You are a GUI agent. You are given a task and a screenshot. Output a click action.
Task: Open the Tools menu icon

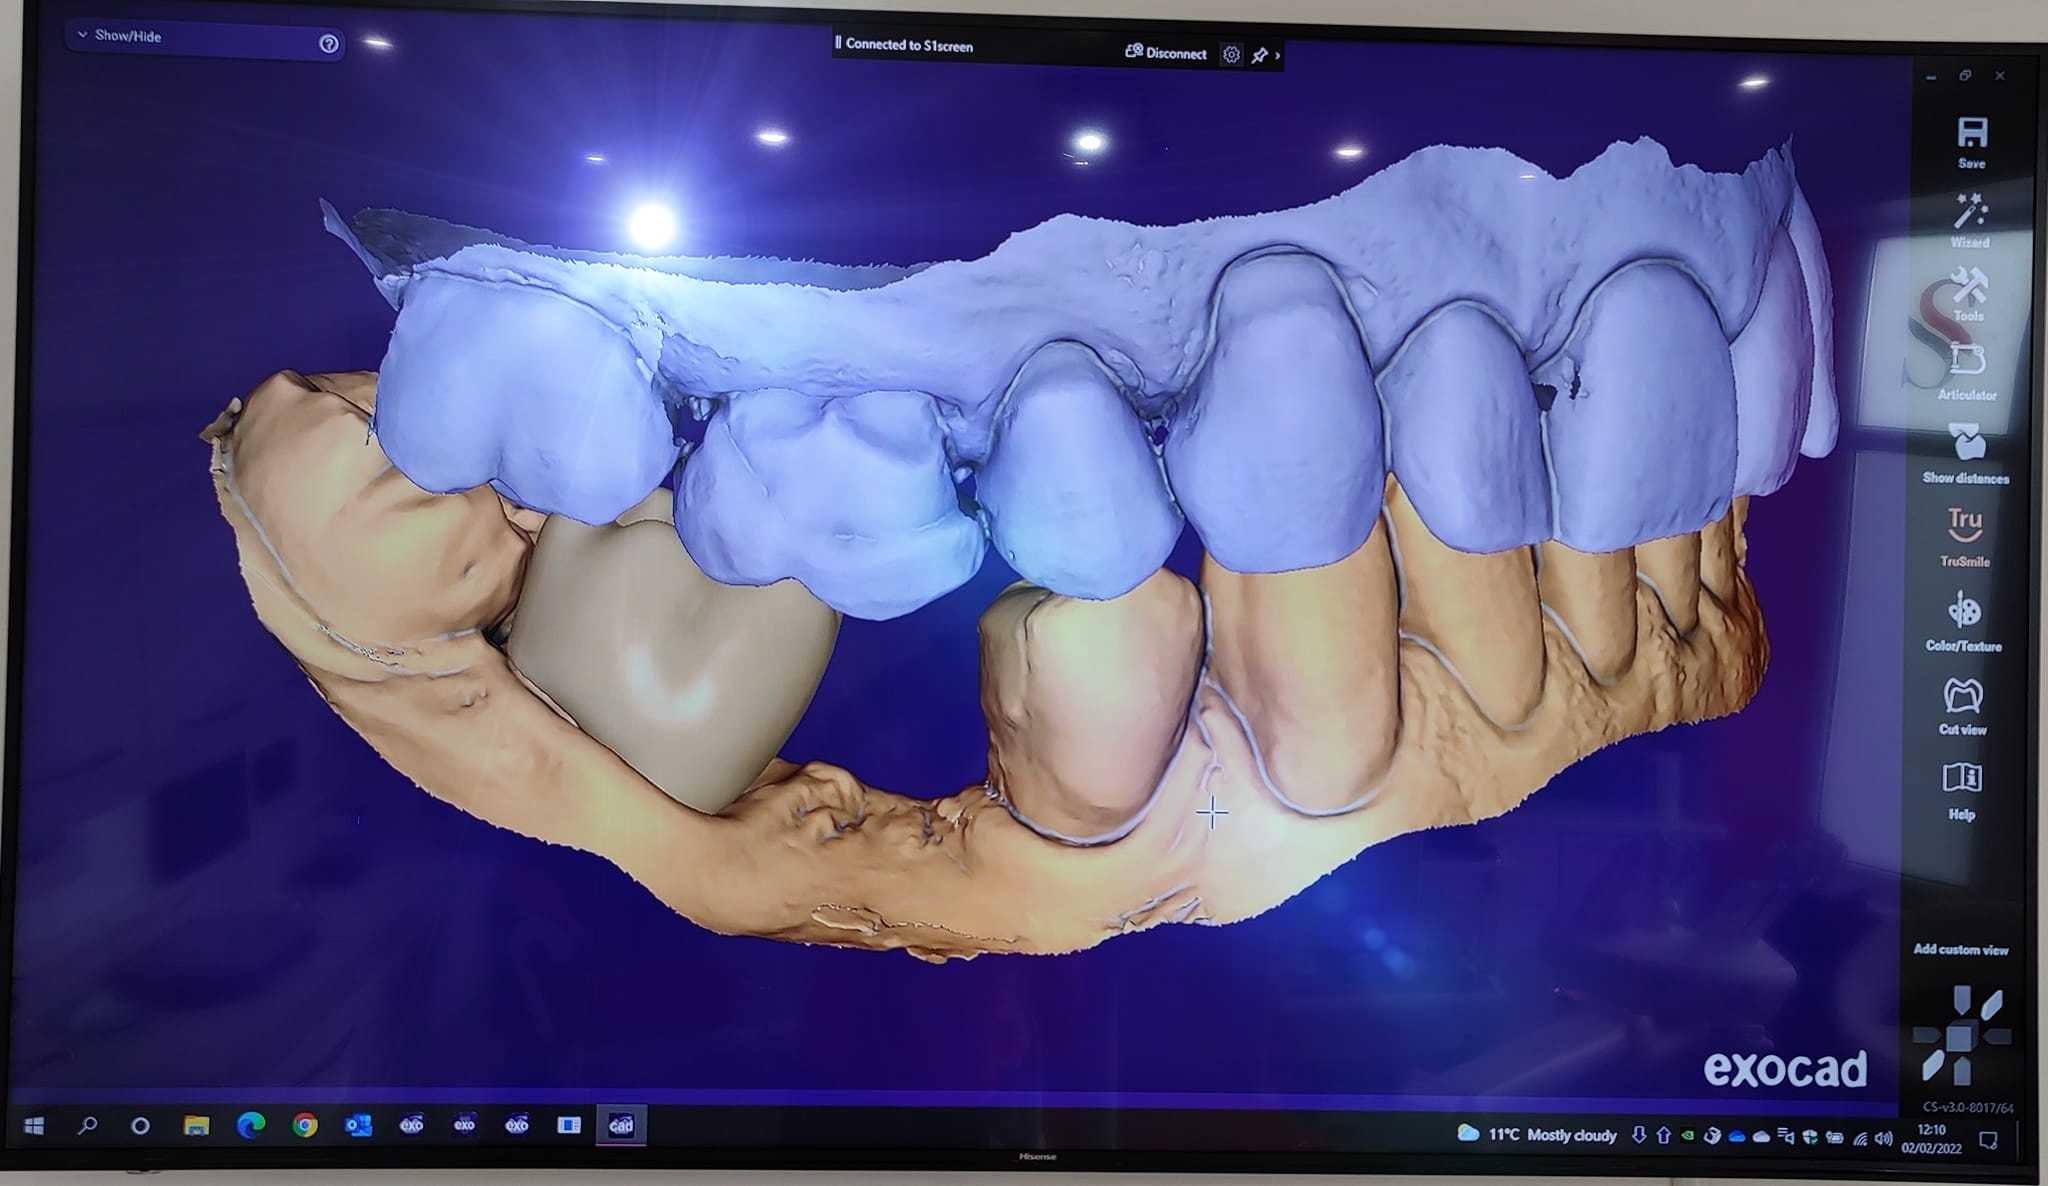click(1968, 286)
